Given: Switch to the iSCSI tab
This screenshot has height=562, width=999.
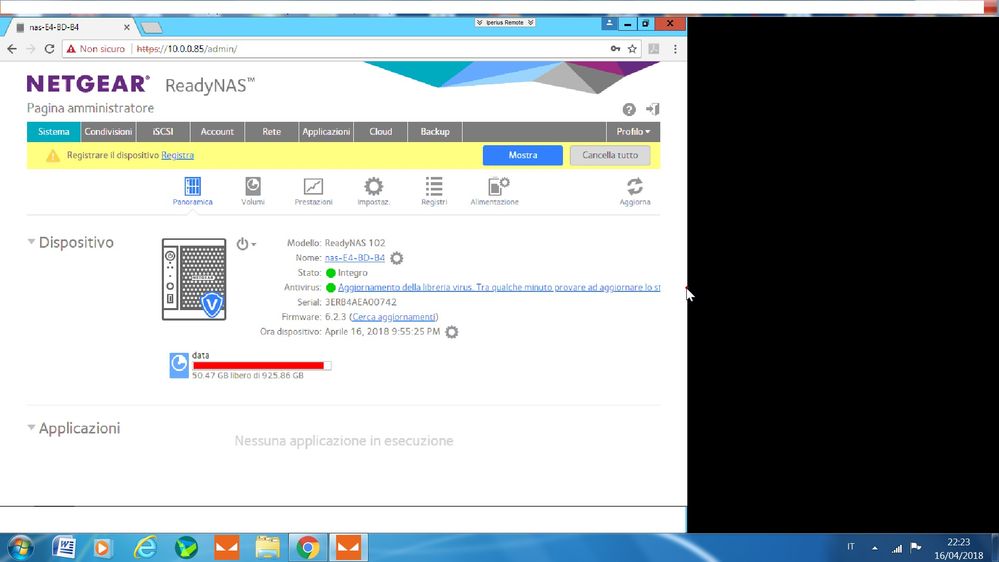Looking at the screenshot, I should (x=162, y=132).
